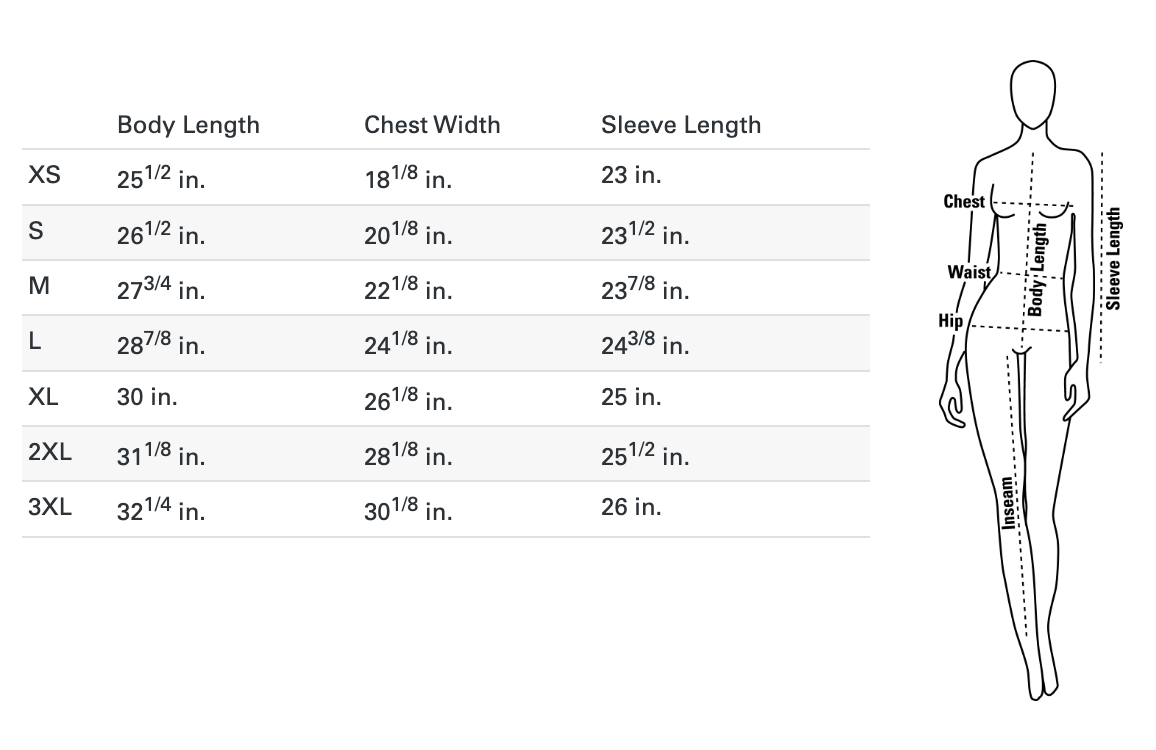Image resolution: width=1156 pixels, height=750 pixels.
Task: Select the XS size row label
Action: (x=45, y=176)
